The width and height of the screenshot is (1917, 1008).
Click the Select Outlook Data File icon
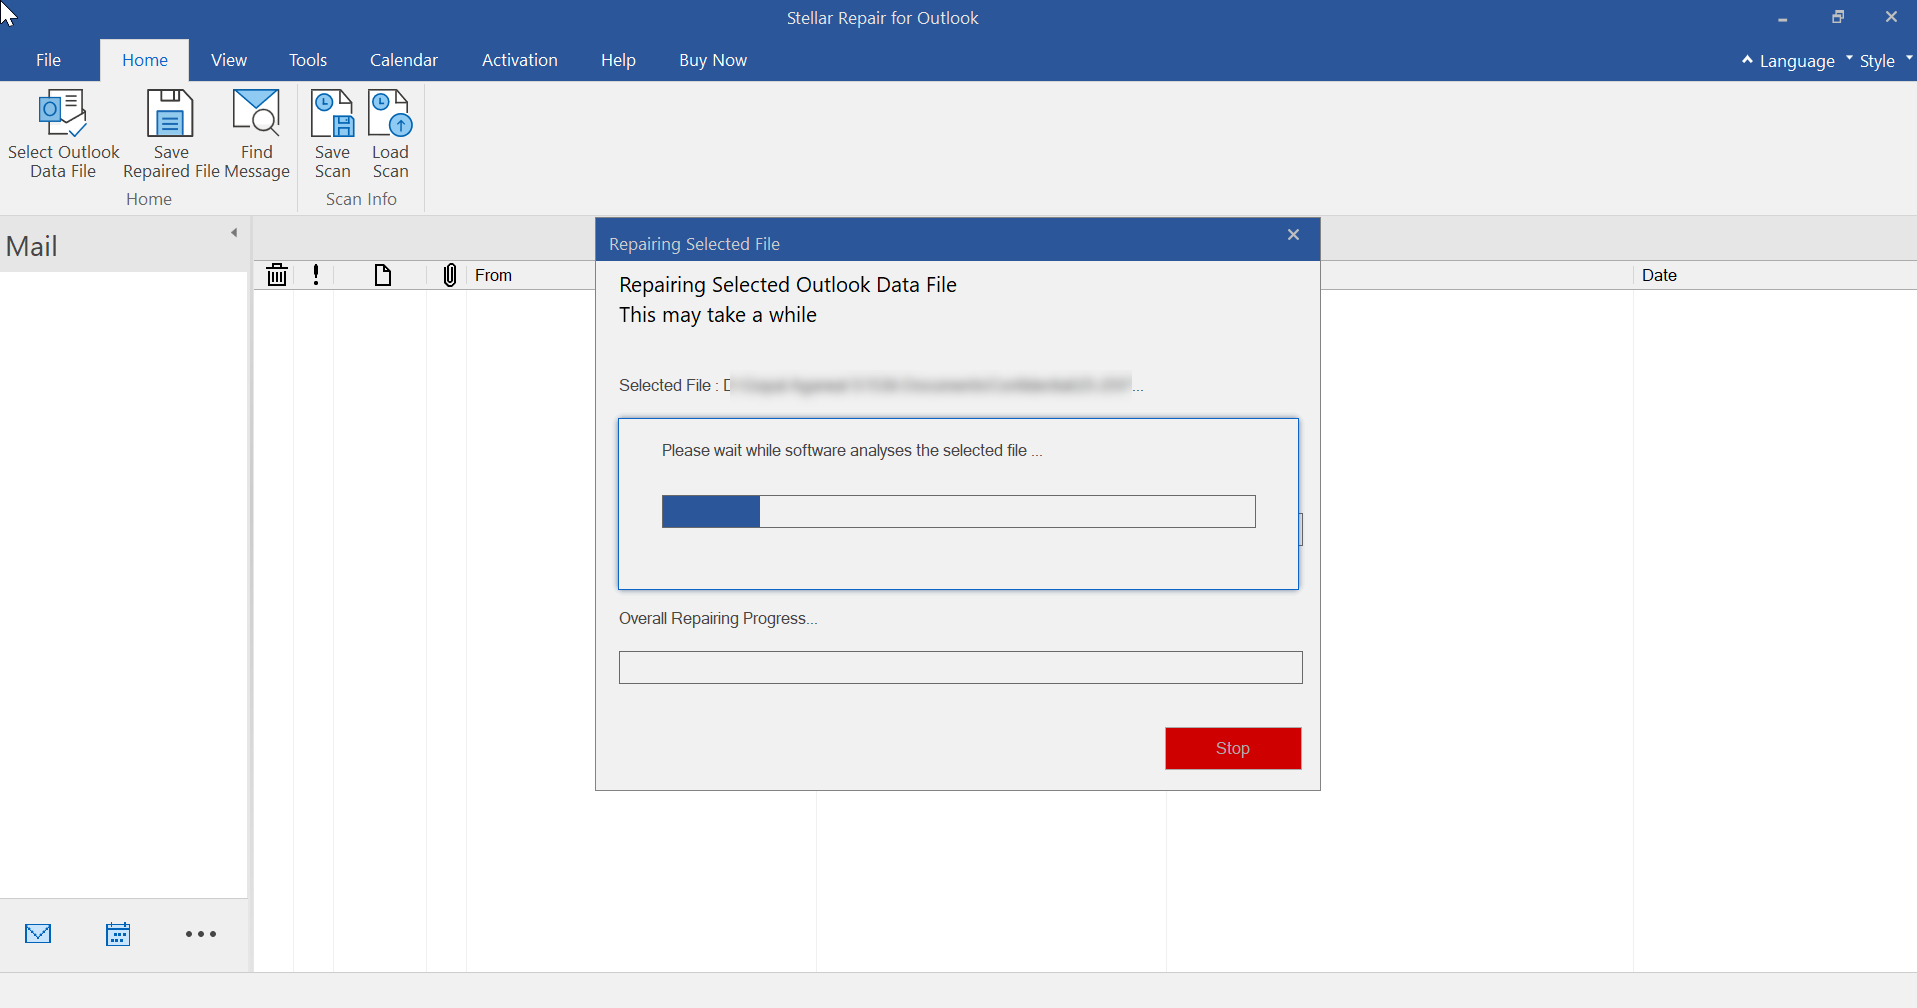pos(63,115)
